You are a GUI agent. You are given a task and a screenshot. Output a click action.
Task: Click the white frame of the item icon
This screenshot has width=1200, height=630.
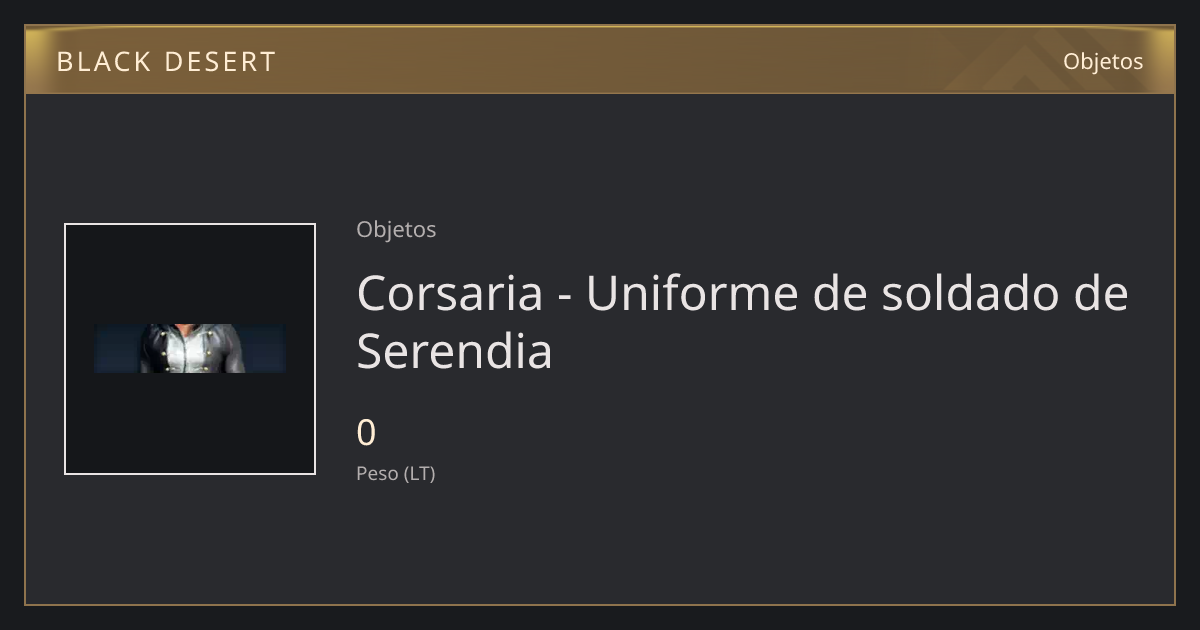(x=190, y=225)
